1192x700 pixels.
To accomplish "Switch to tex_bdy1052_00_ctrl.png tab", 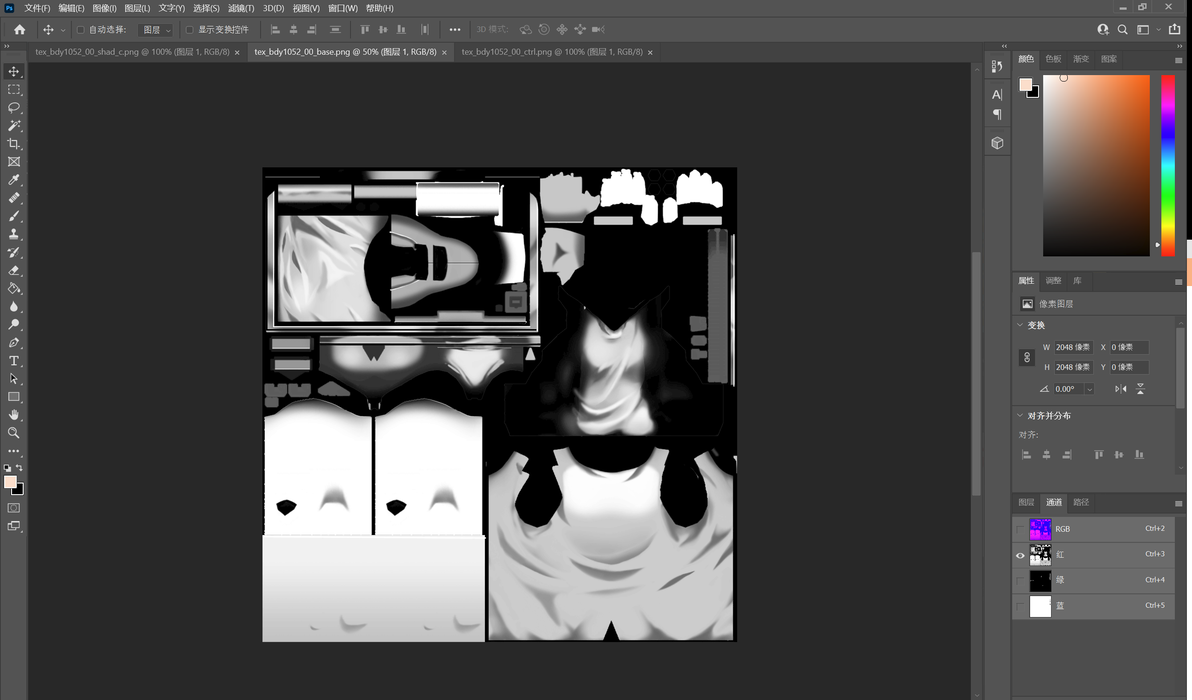I will click(x=552, y=52).
